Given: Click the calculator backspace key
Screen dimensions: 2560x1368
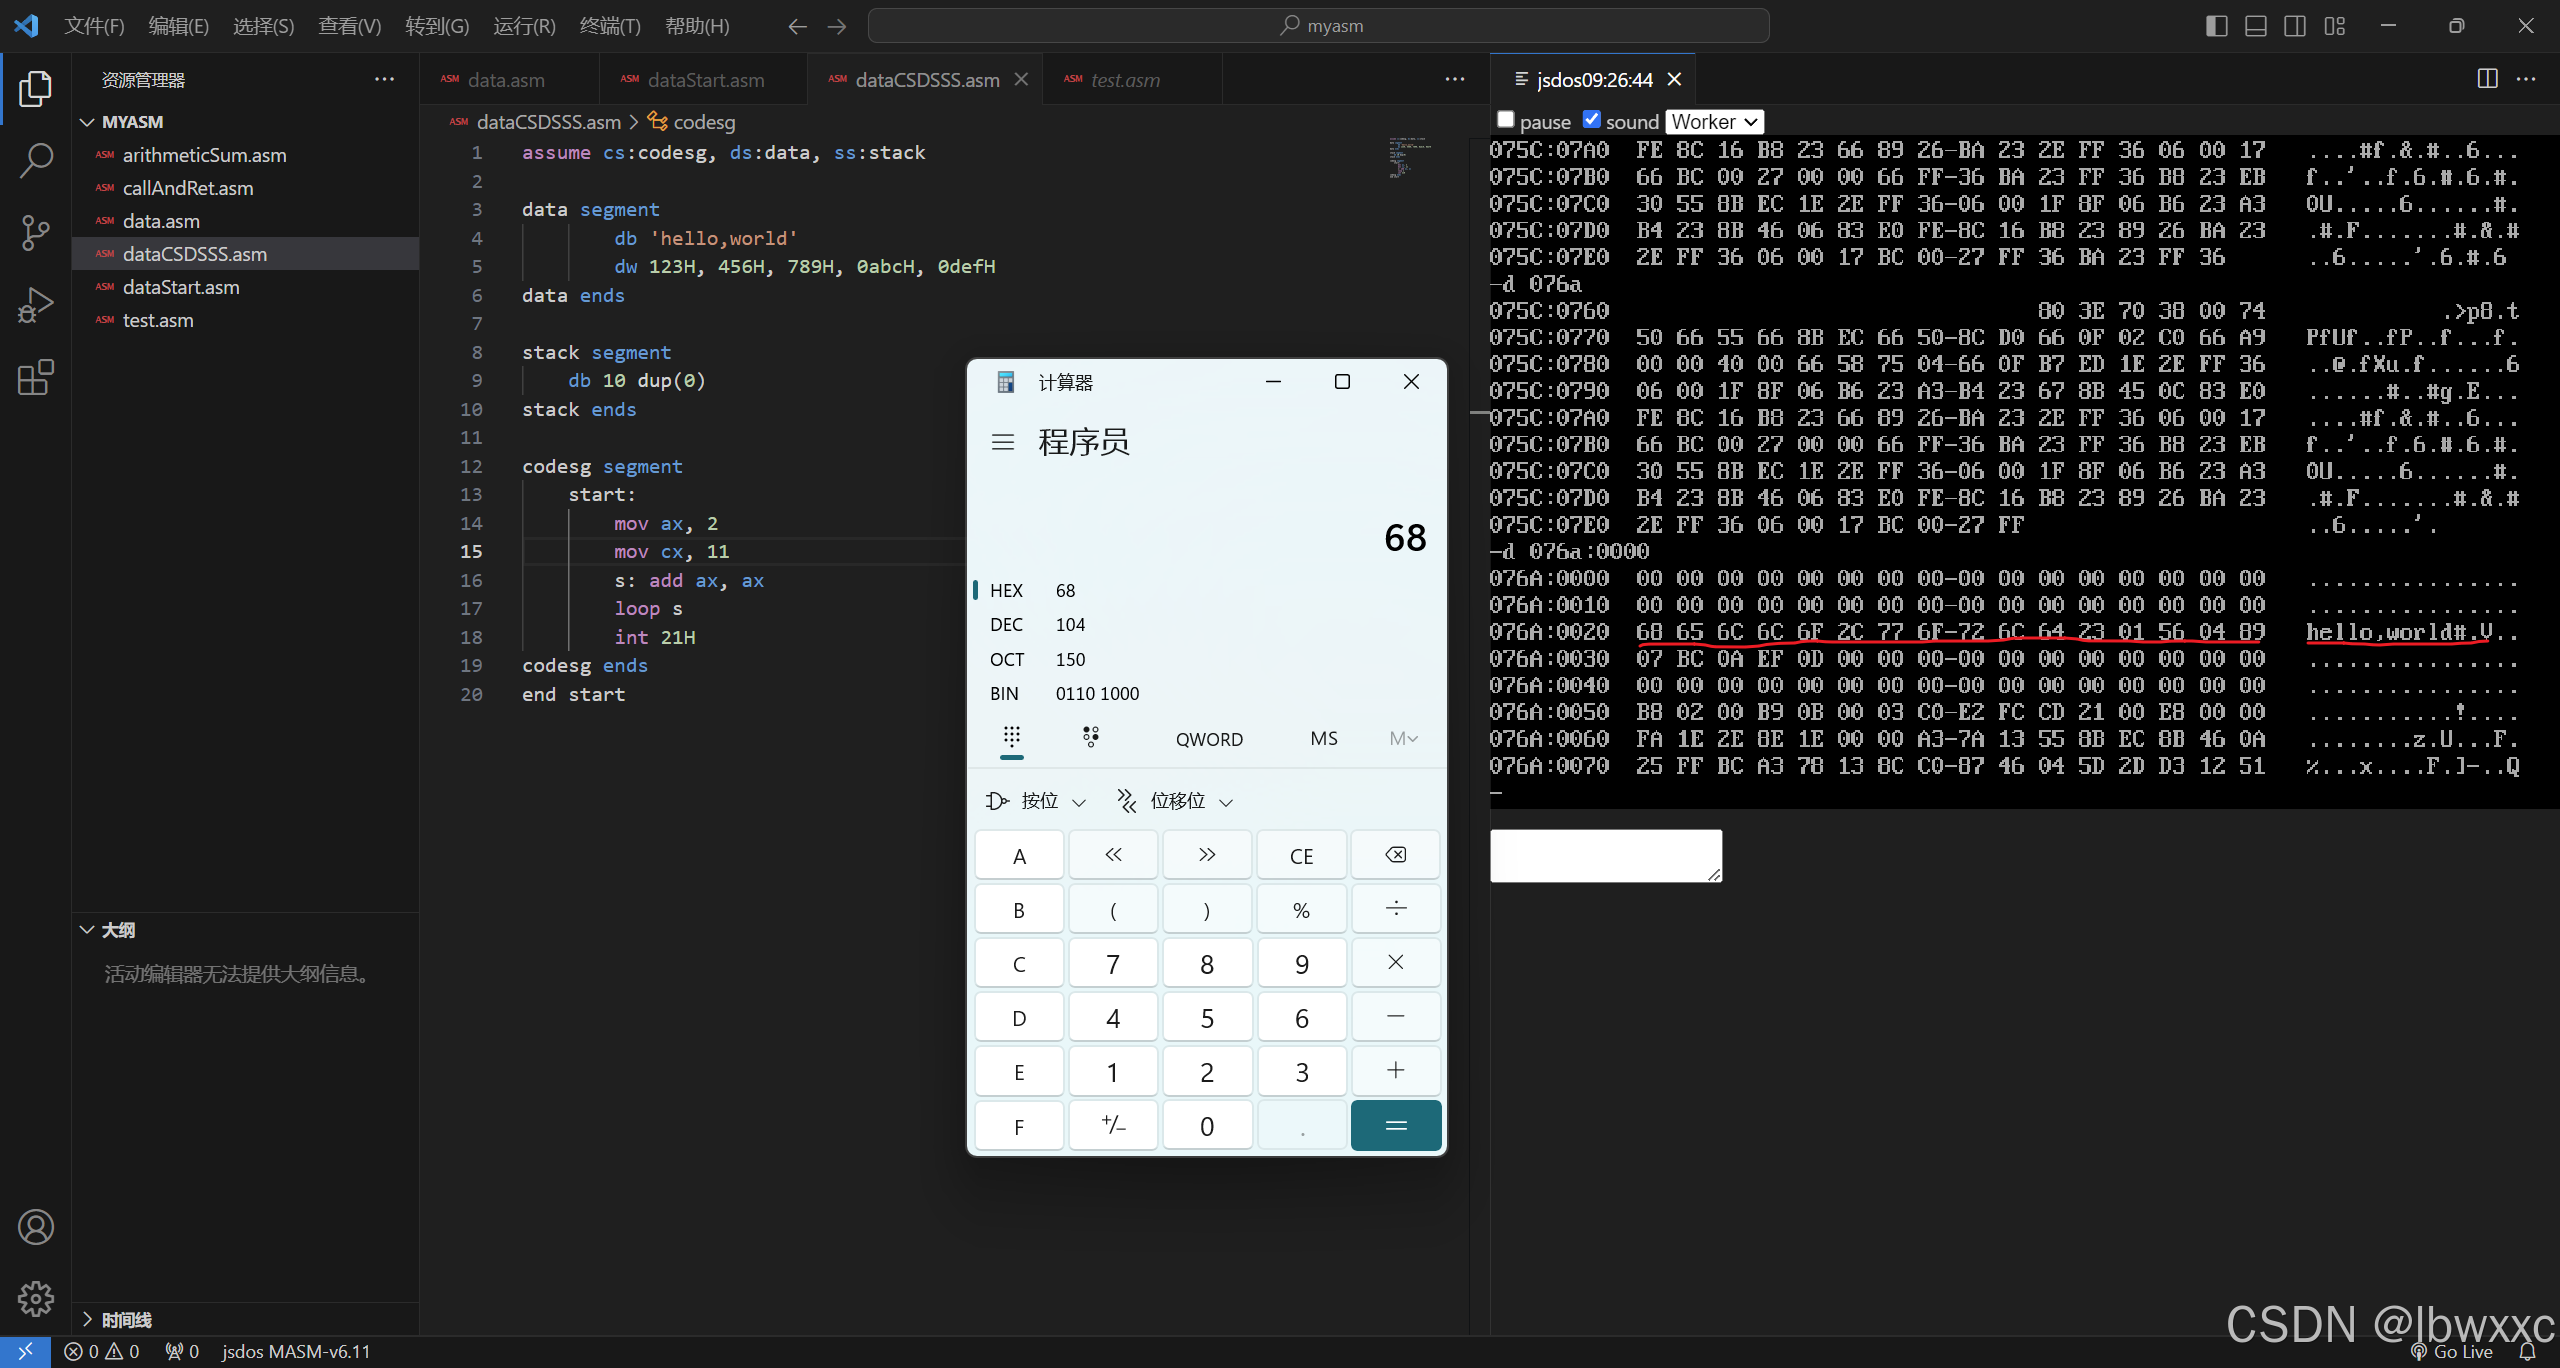Looking at the screenshot, I should (1395, 855).
